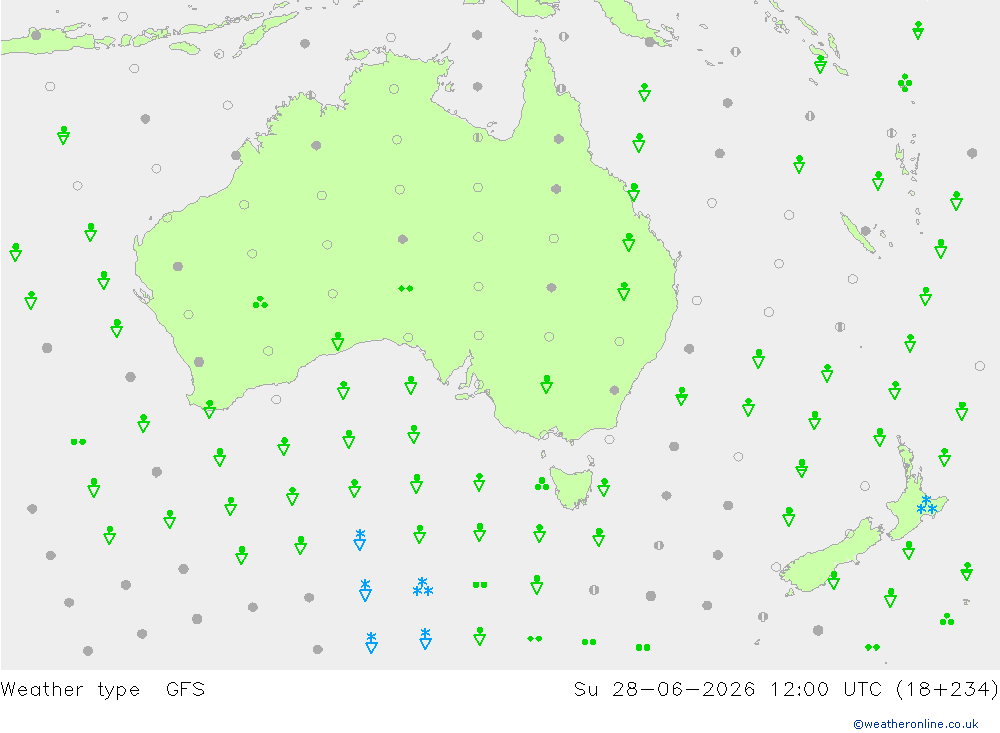Select the three-dot rain symbol just west of Tasmania
The image size is (1000, 733).
tap(542, 484)
